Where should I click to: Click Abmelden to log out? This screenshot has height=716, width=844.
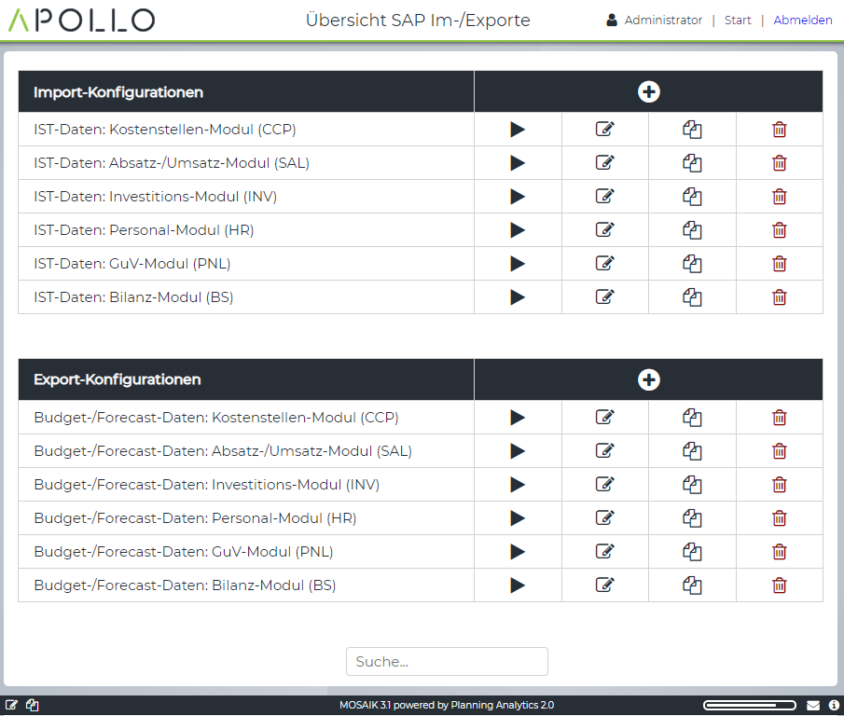point(803,20)
